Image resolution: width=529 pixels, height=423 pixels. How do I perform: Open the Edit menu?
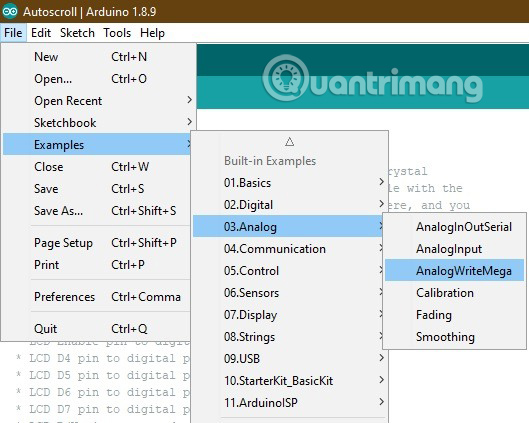tap(41, 33)
